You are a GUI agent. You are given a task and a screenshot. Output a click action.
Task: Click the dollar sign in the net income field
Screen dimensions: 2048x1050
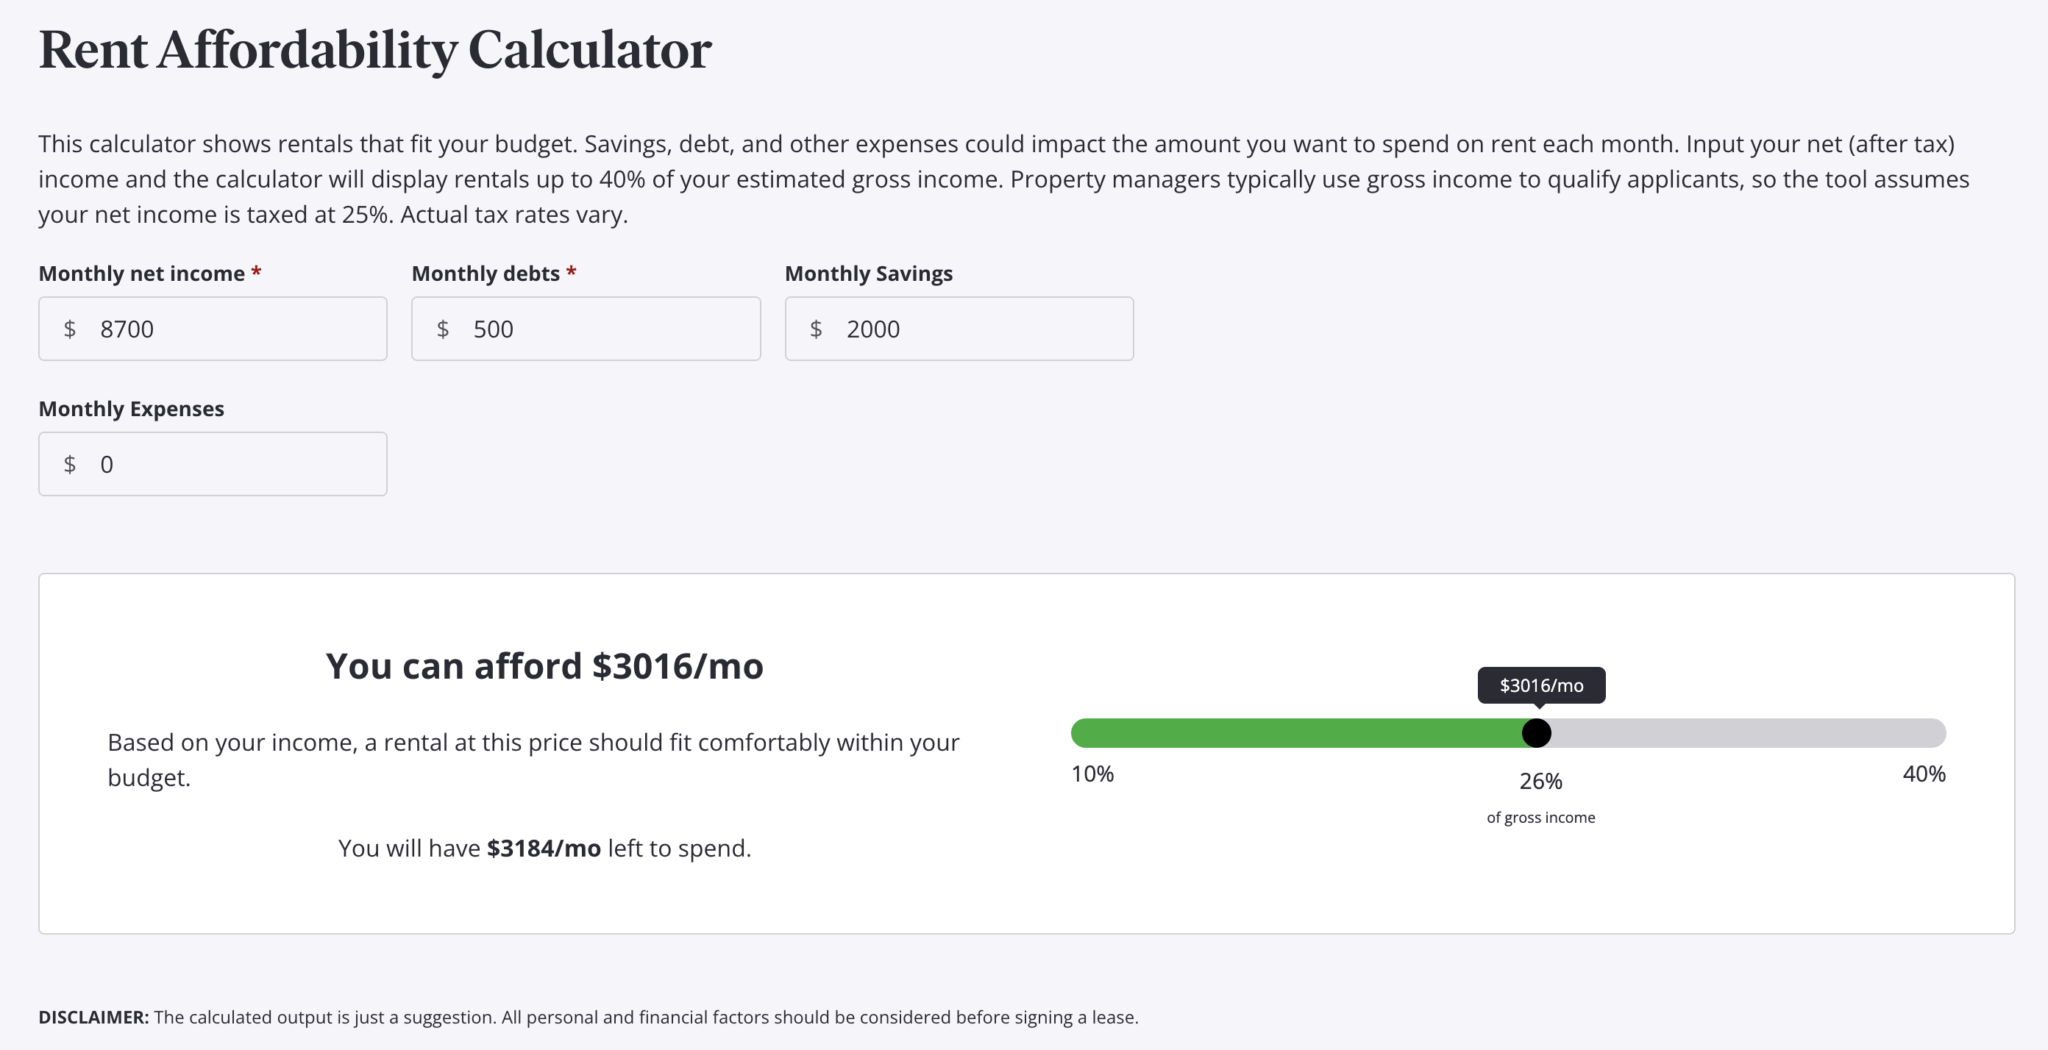pos(70,329)
